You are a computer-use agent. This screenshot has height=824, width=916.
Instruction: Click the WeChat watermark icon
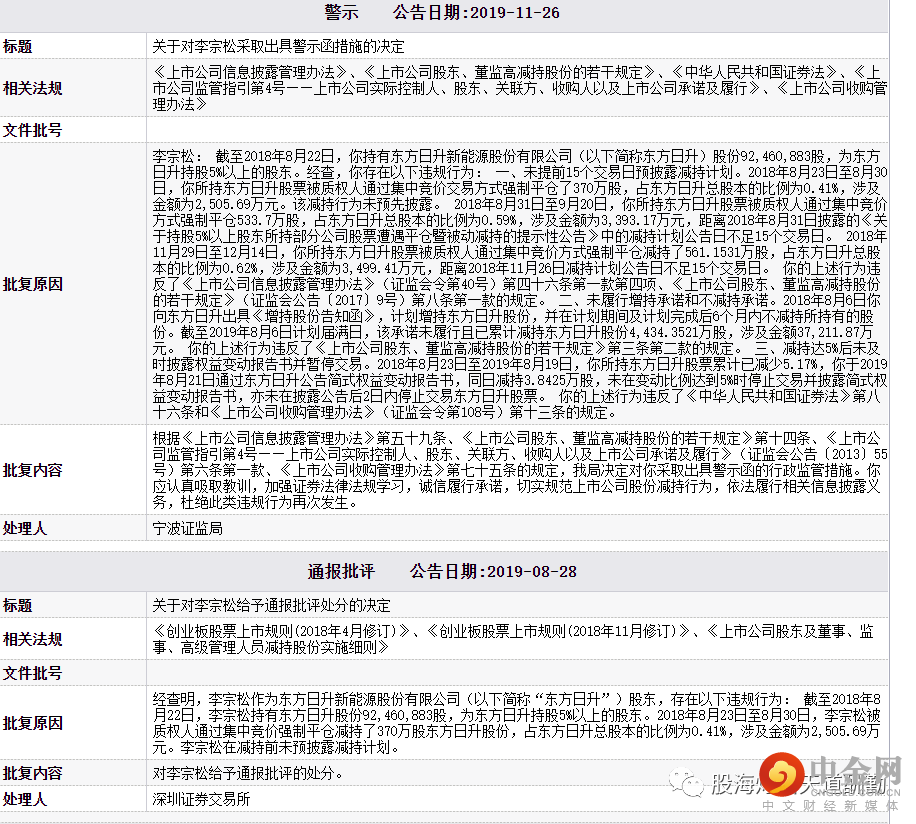coord(689,782)
